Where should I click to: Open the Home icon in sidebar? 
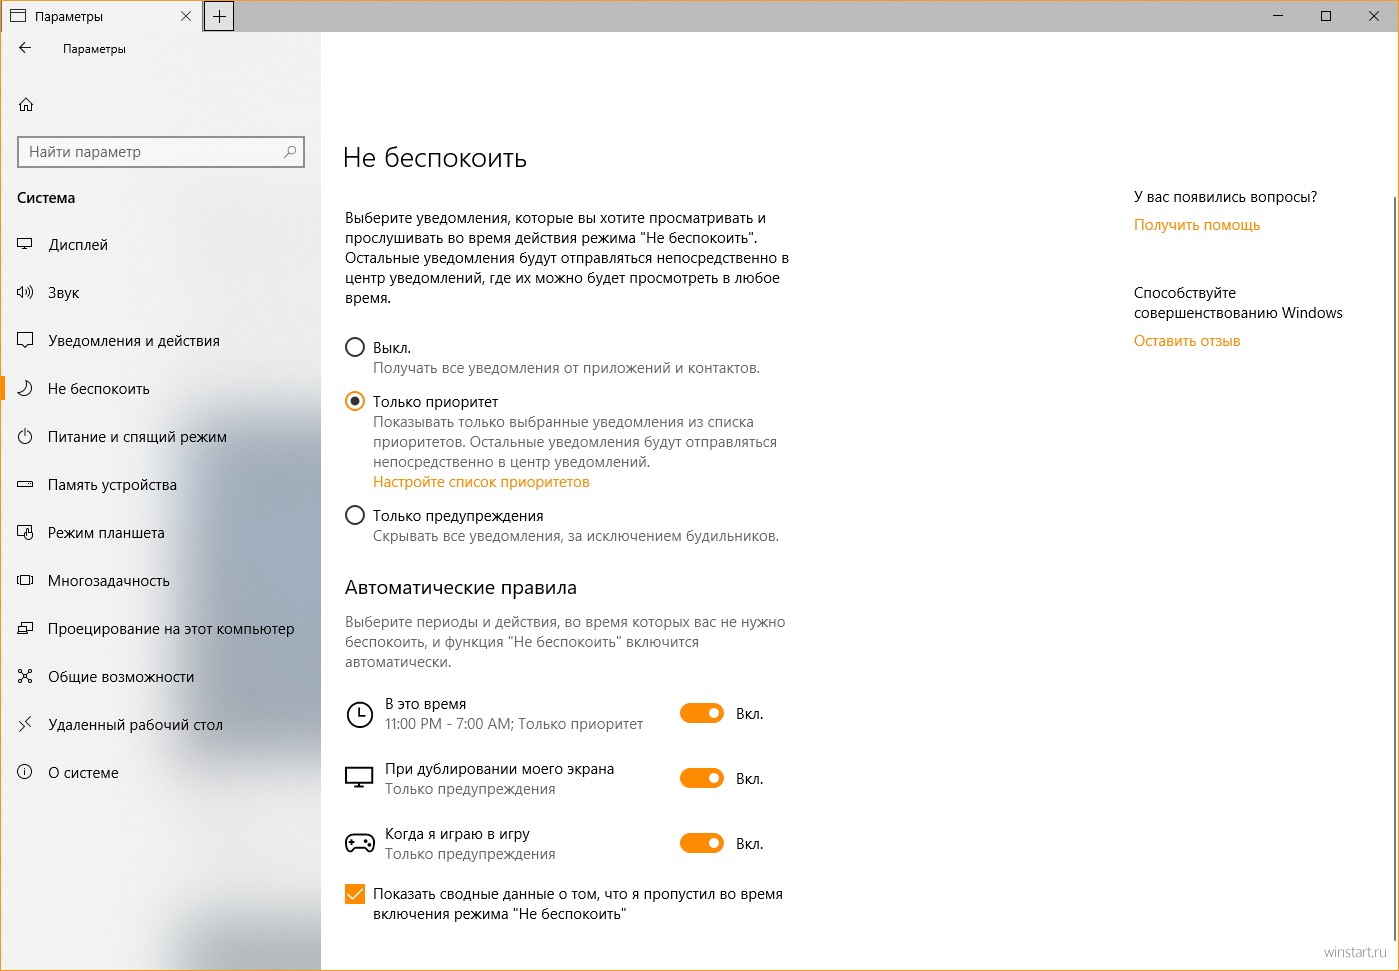pyautogui.click(x=26, y=105)
